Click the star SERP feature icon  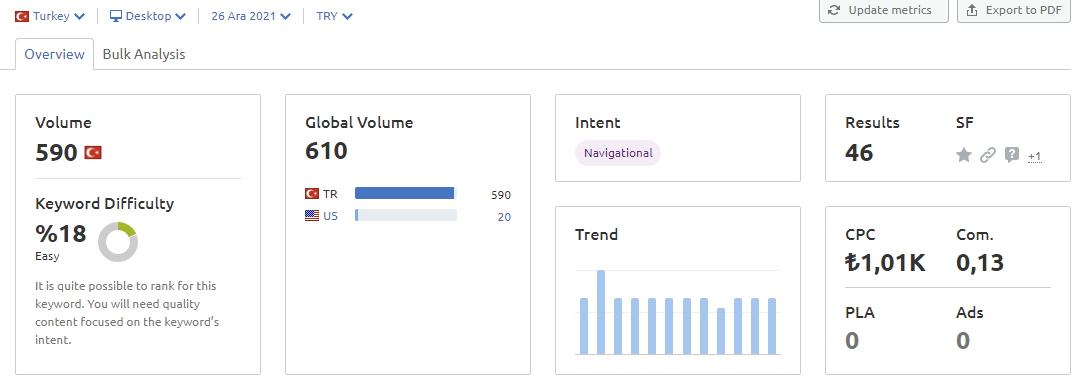tap(964, 155)
